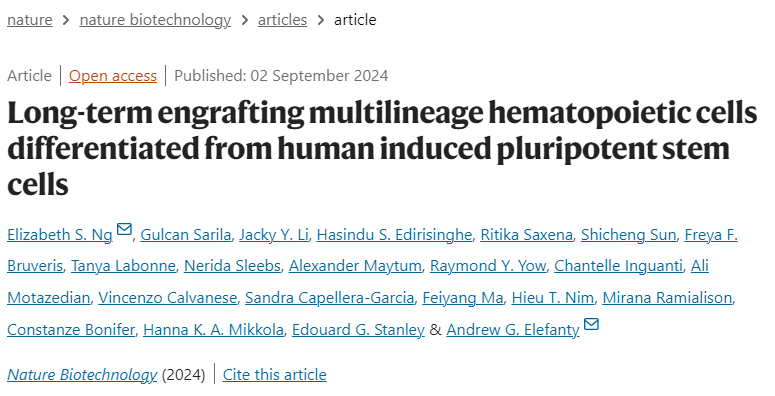Click envelope icon after Andrew G. Elefanty
Image resolution: width=775 pixels, height=396 pixels.
[591, 324]
